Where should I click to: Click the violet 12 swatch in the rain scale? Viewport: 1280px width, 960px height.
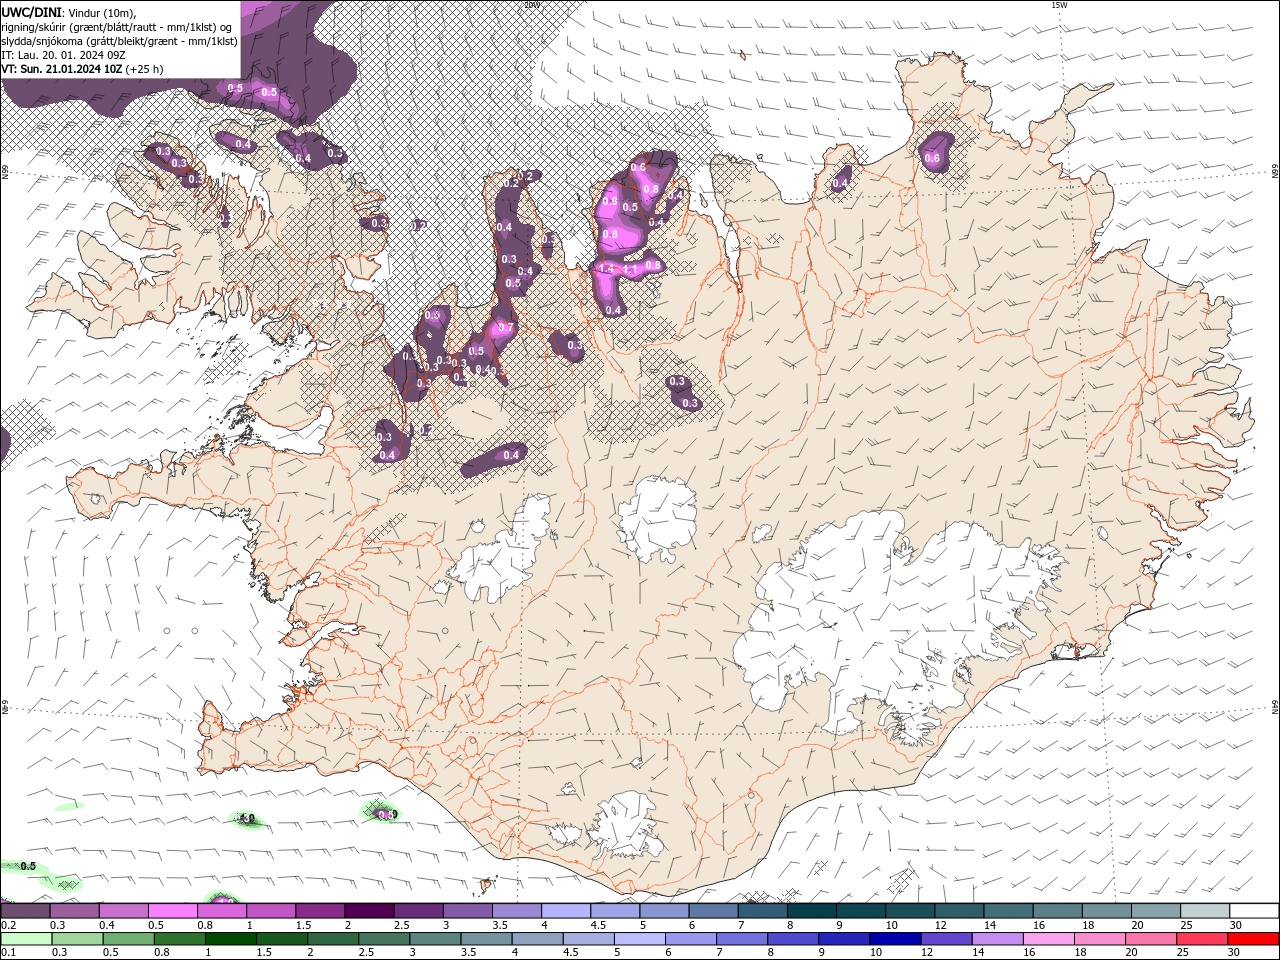(x=946, y=939)
